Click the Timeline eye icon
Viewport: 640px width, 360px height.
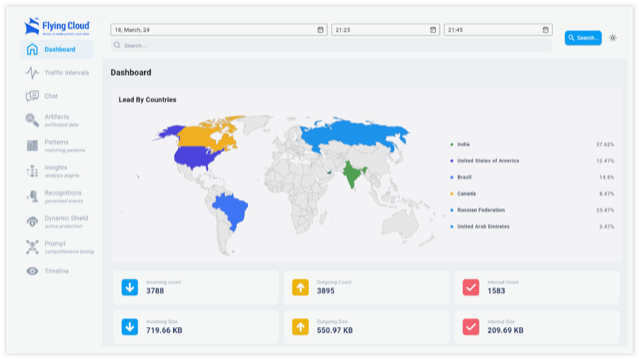click(32, 271)
